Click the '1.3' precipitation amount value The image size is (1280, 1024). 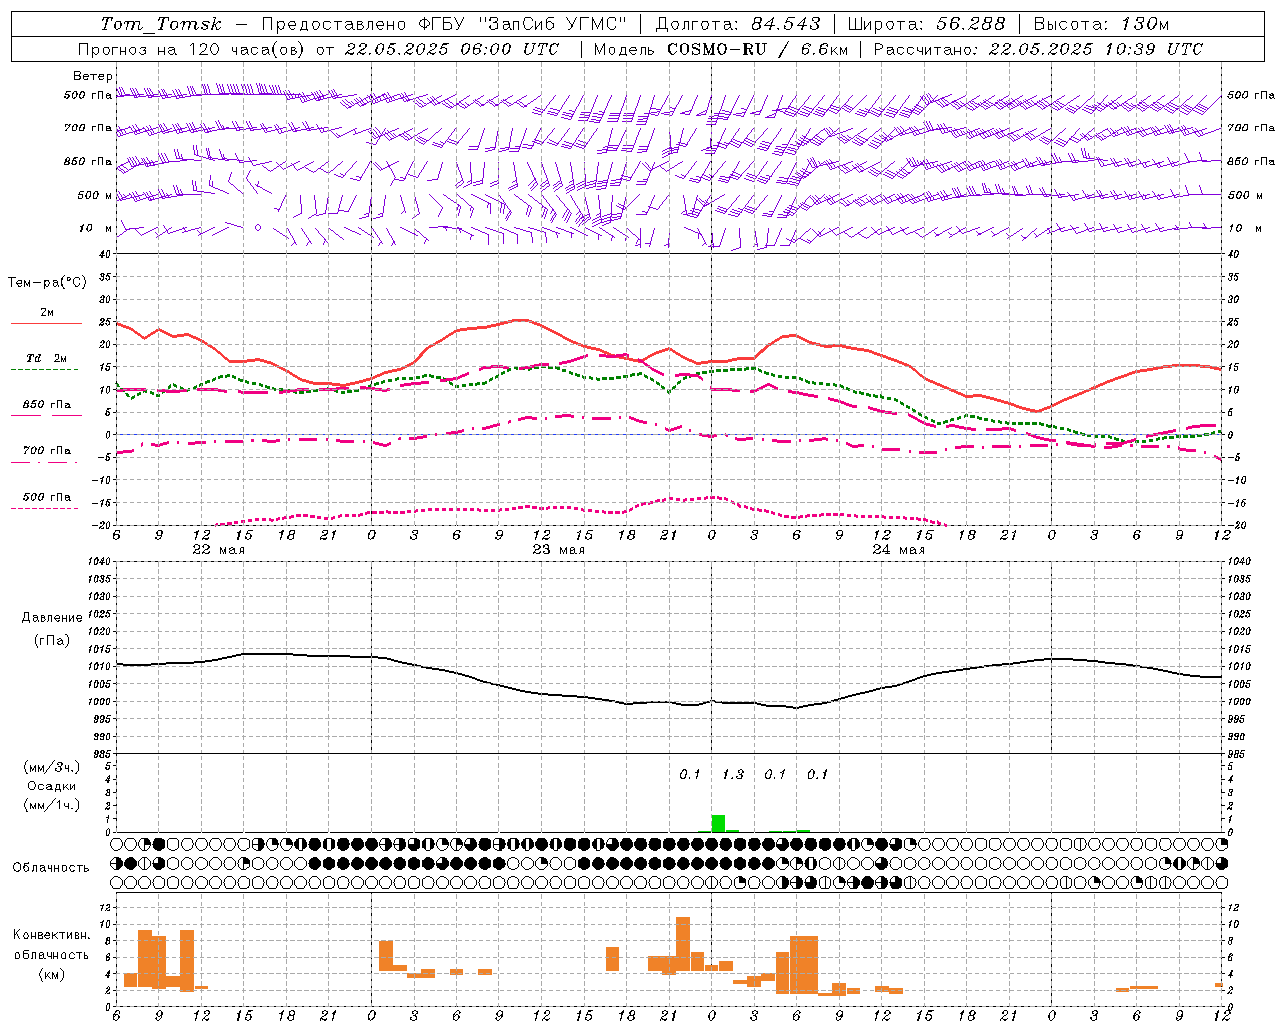733,774
